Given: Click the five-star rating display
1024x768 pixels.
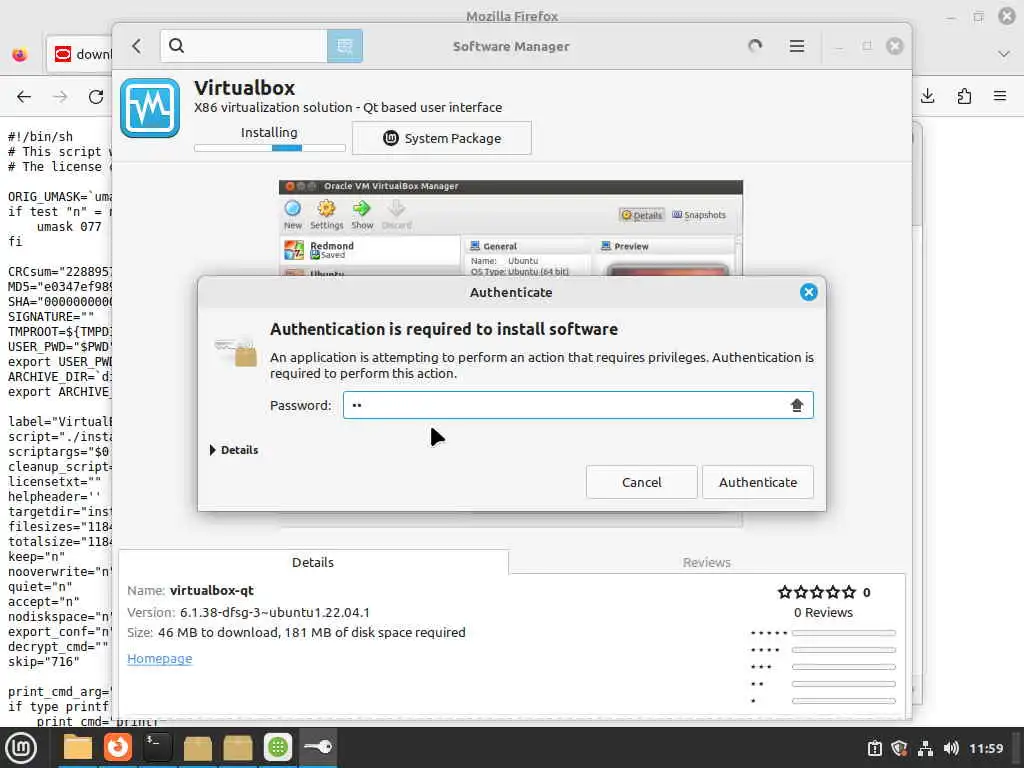Looking at the screenshot, I should click(x=816, y=592).
